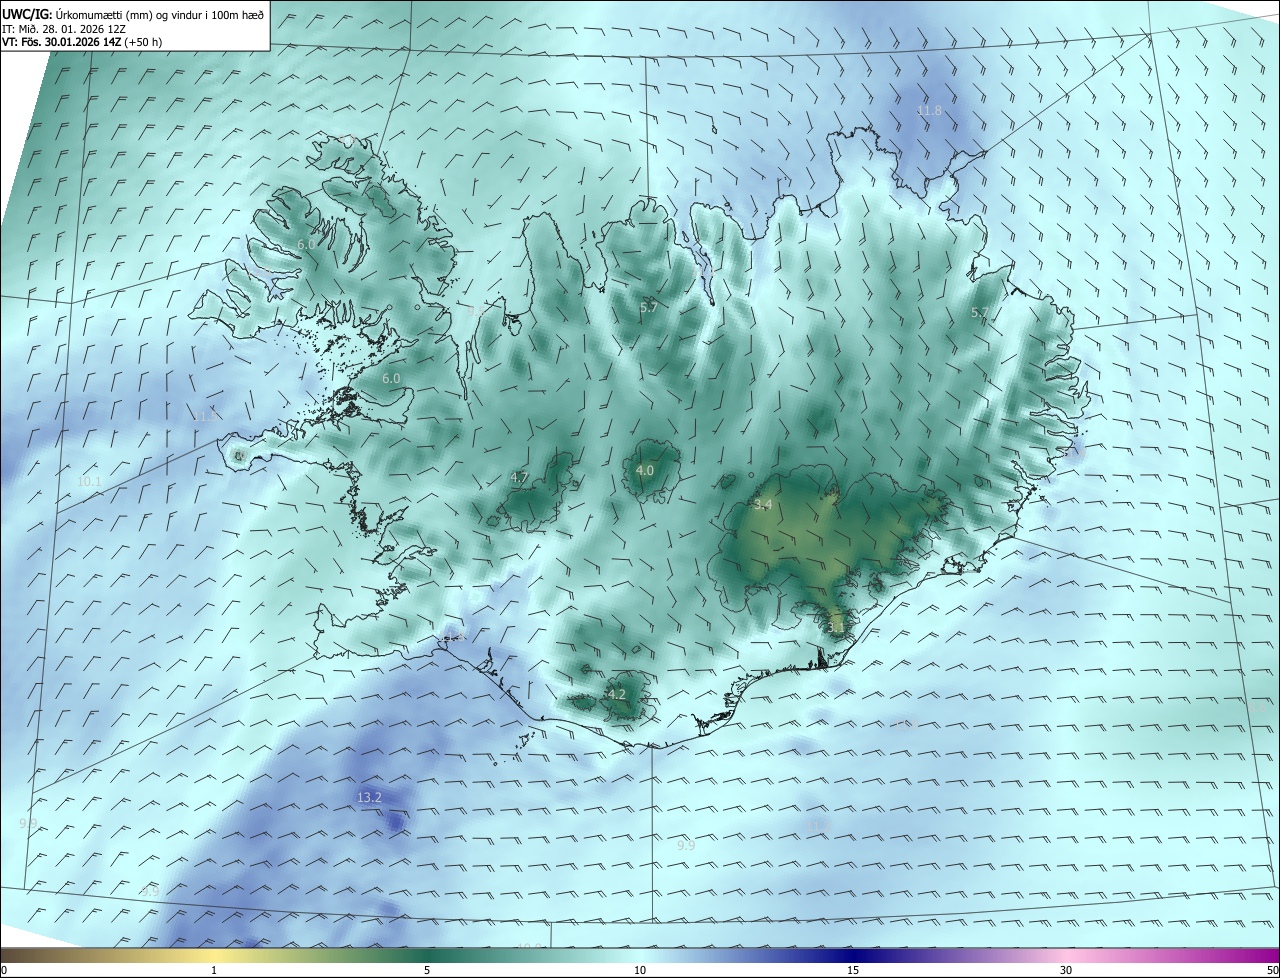Click the '4.0' value on the glacier
Image resolution: width=1280 pixels, height=978 pixels.
[x=645, y=470]
